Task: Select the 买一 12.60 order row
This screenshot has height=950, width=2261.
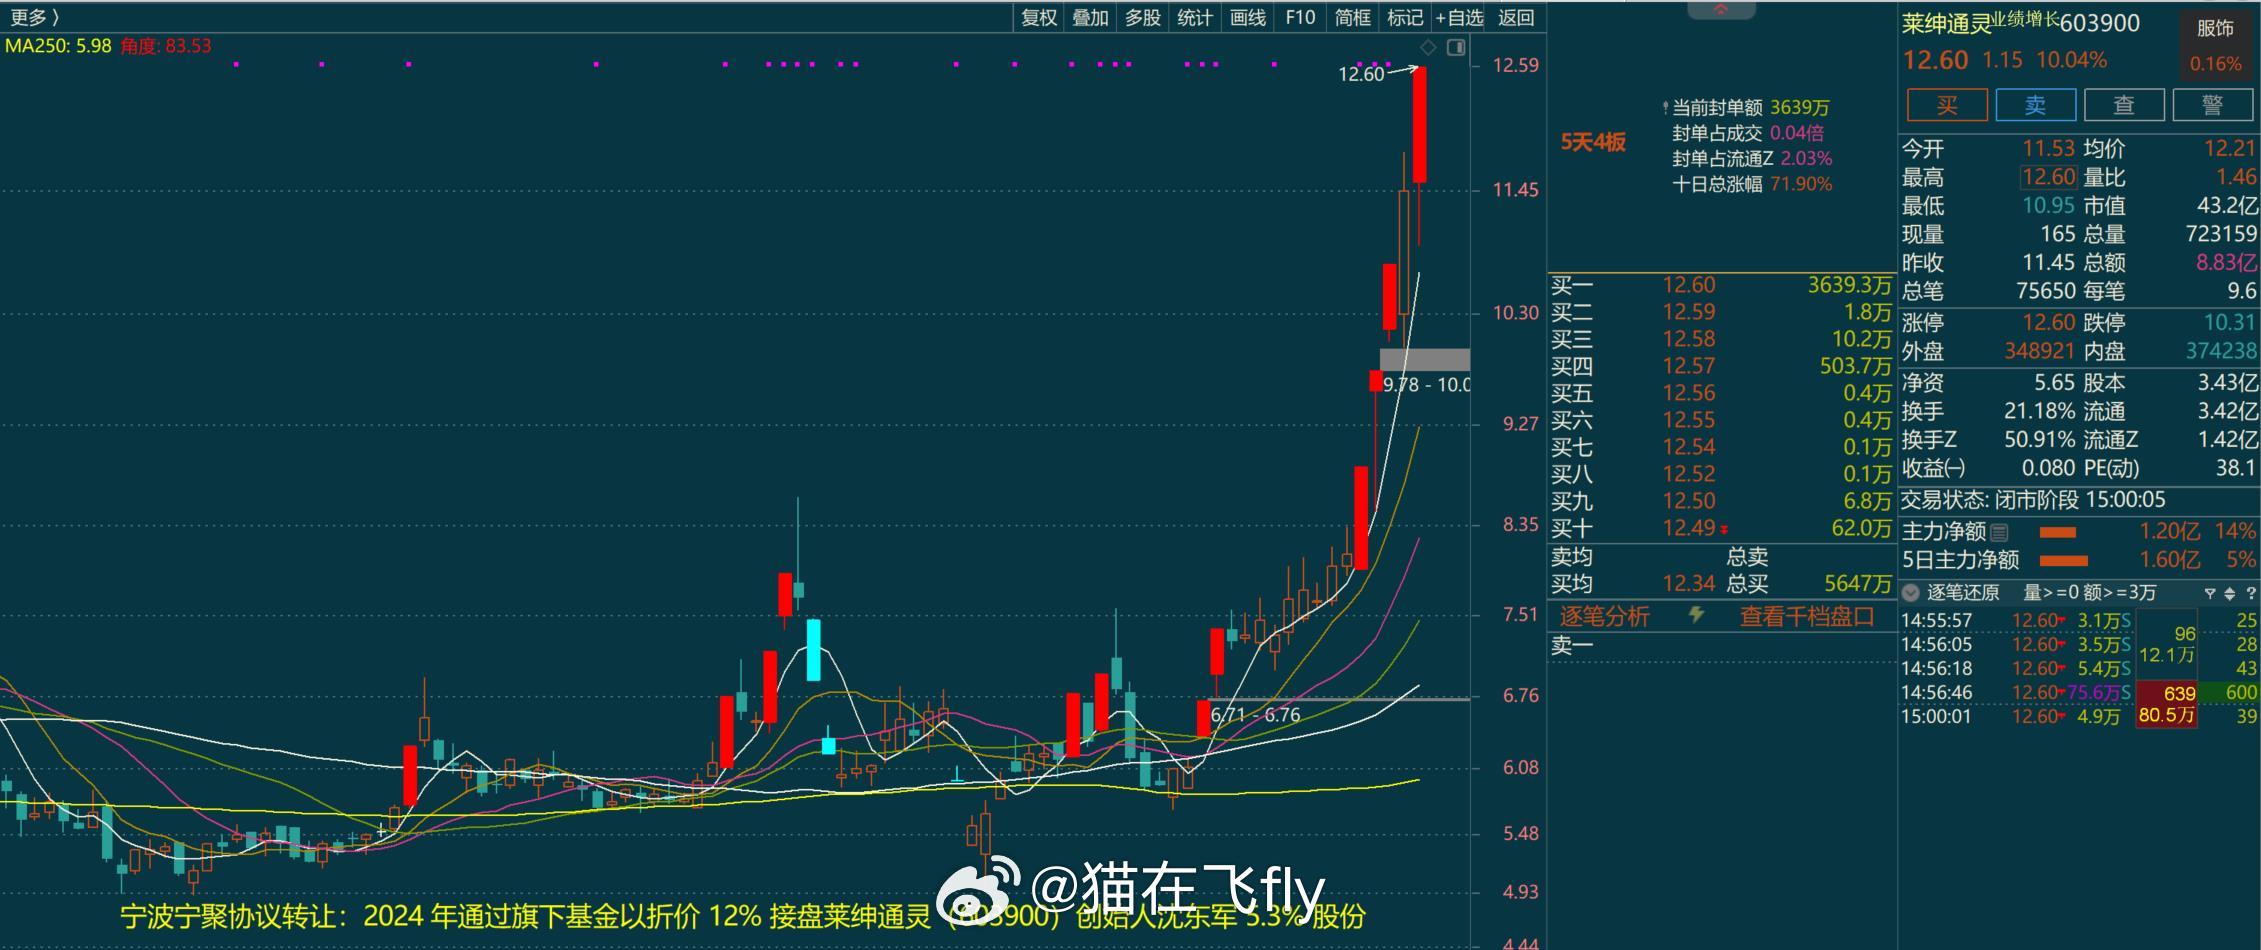Action: [1721, 286]
